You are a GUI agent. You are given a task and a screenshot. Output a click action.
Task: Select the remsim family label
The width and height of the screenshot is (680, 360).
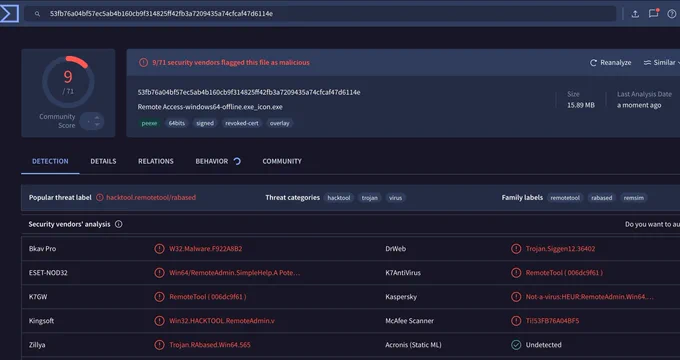(634, 198)
